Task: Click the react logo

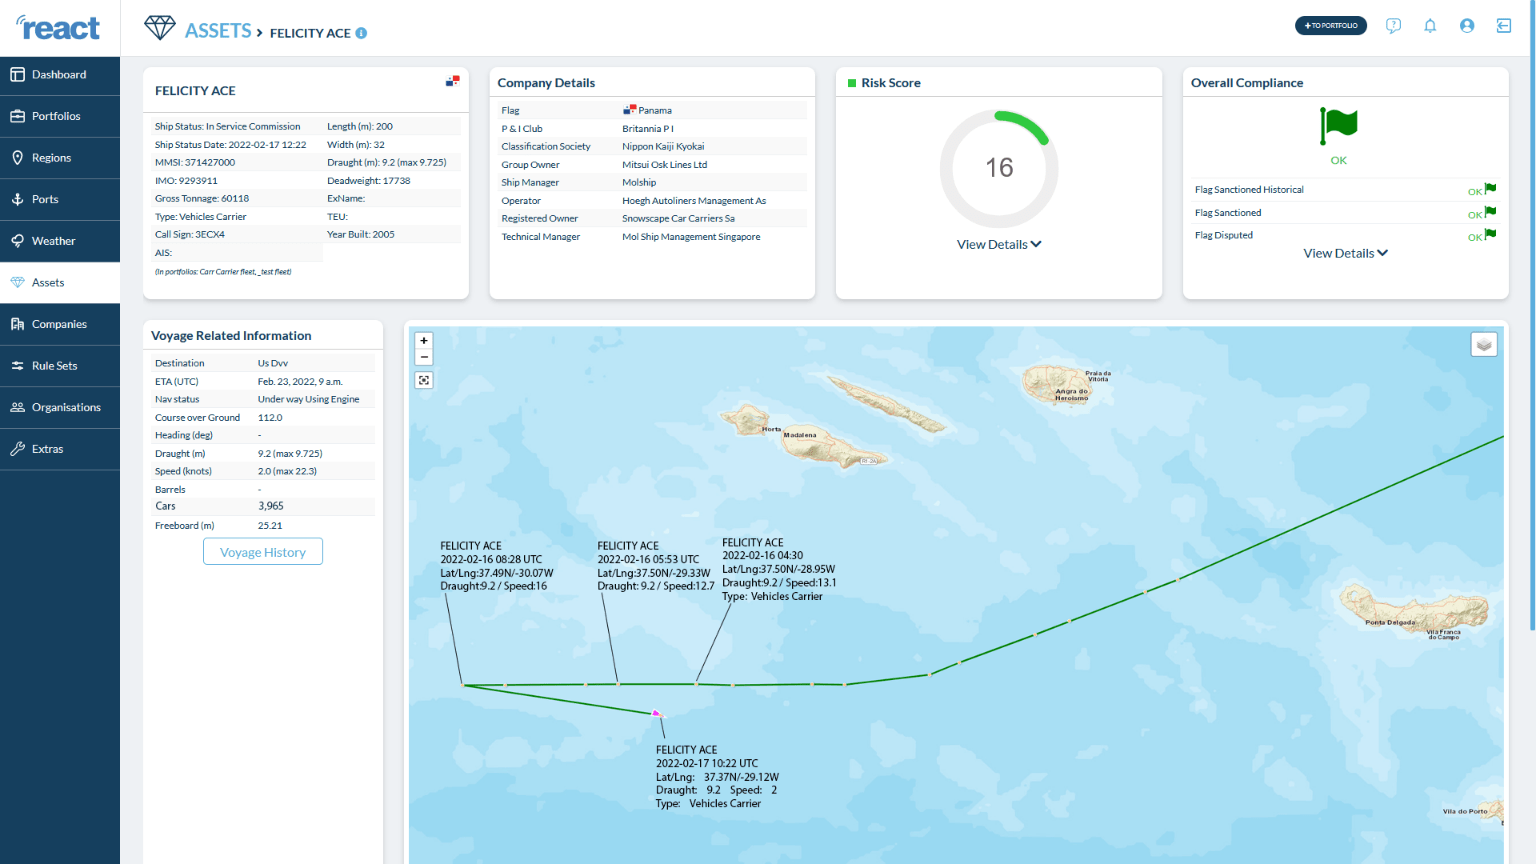Action: 58,28
